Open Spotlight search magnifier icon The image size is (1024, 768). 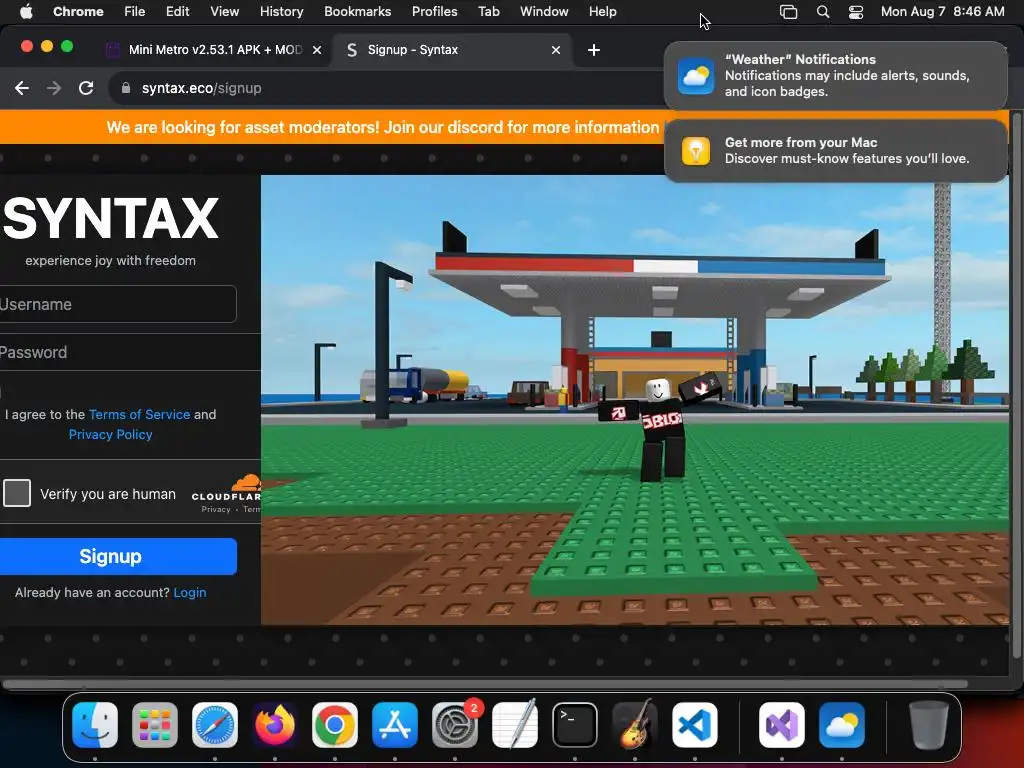pos(823,12)
